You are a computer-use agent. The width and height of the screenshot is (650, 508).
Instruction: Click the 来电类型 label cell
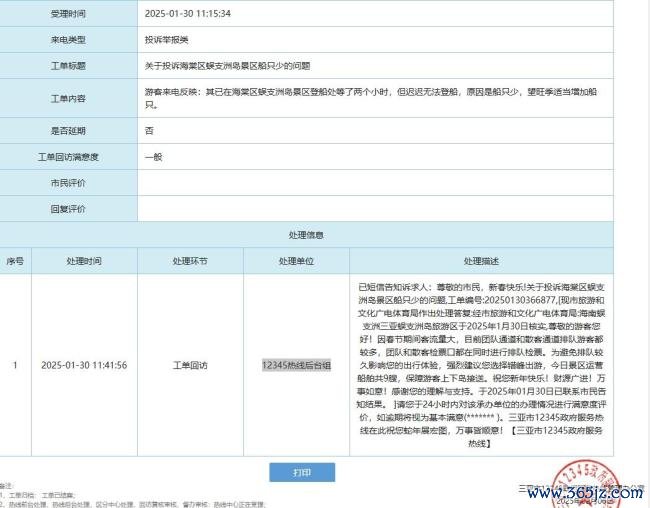pyautogui.click(x=68, y=40)
